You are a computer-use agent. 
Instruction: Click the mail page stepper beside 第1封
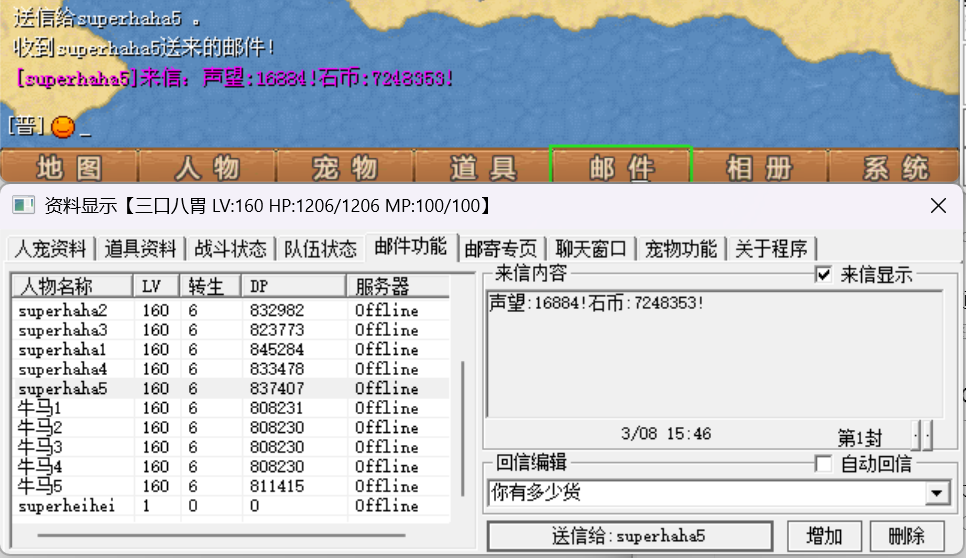click(923, 435)
